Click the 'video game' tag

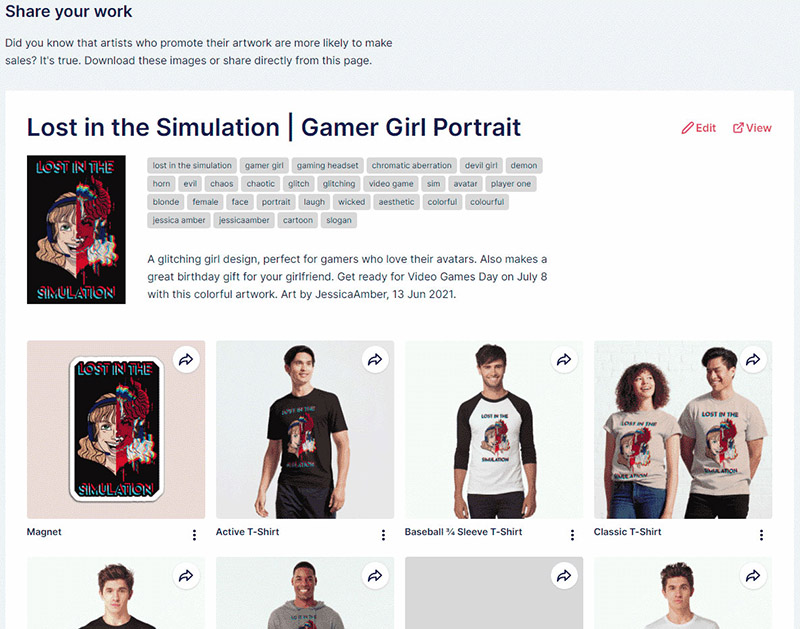point(391,184)
